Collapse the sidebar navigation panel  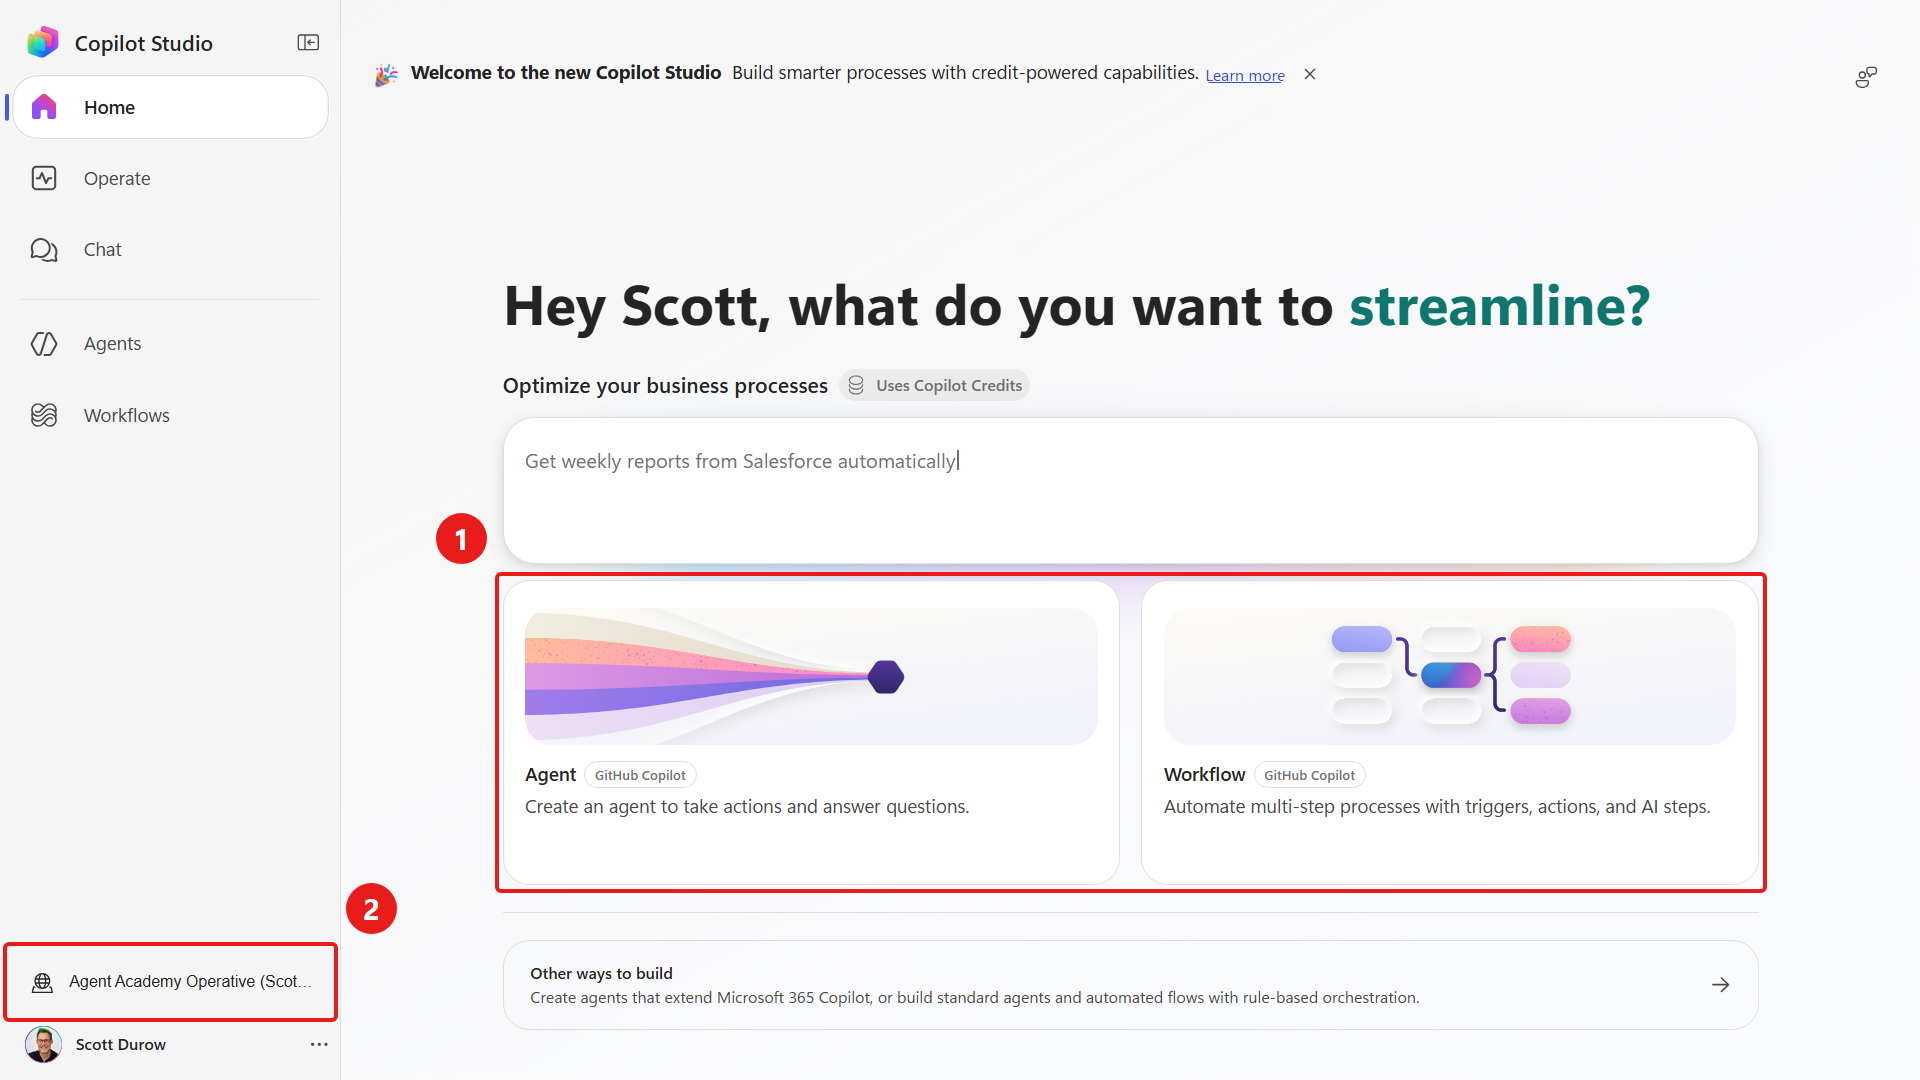(308, 42)
